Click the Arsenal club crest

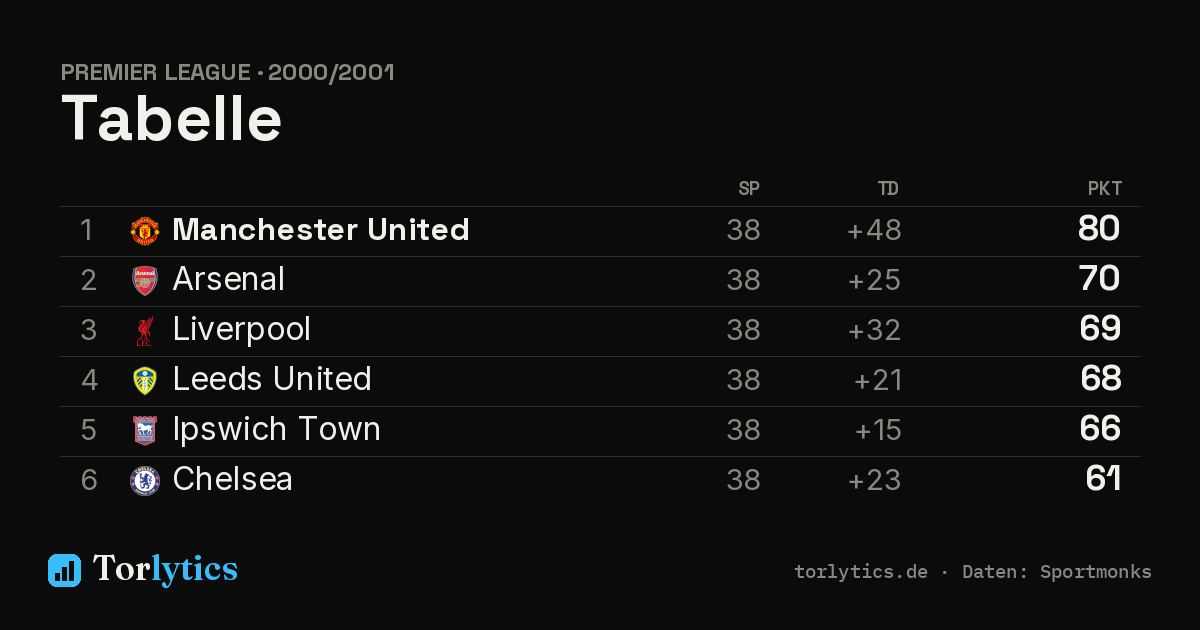tap(145, 281)
